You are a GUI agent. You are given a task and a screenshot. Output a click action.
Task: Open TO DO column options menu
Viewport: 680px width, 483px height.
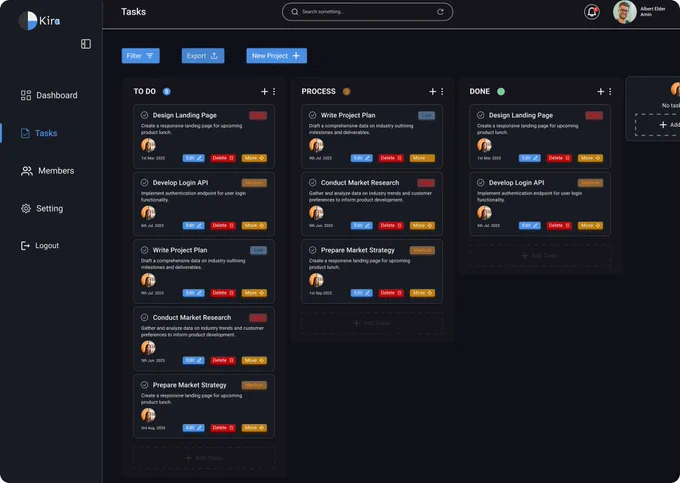point(274,91)
